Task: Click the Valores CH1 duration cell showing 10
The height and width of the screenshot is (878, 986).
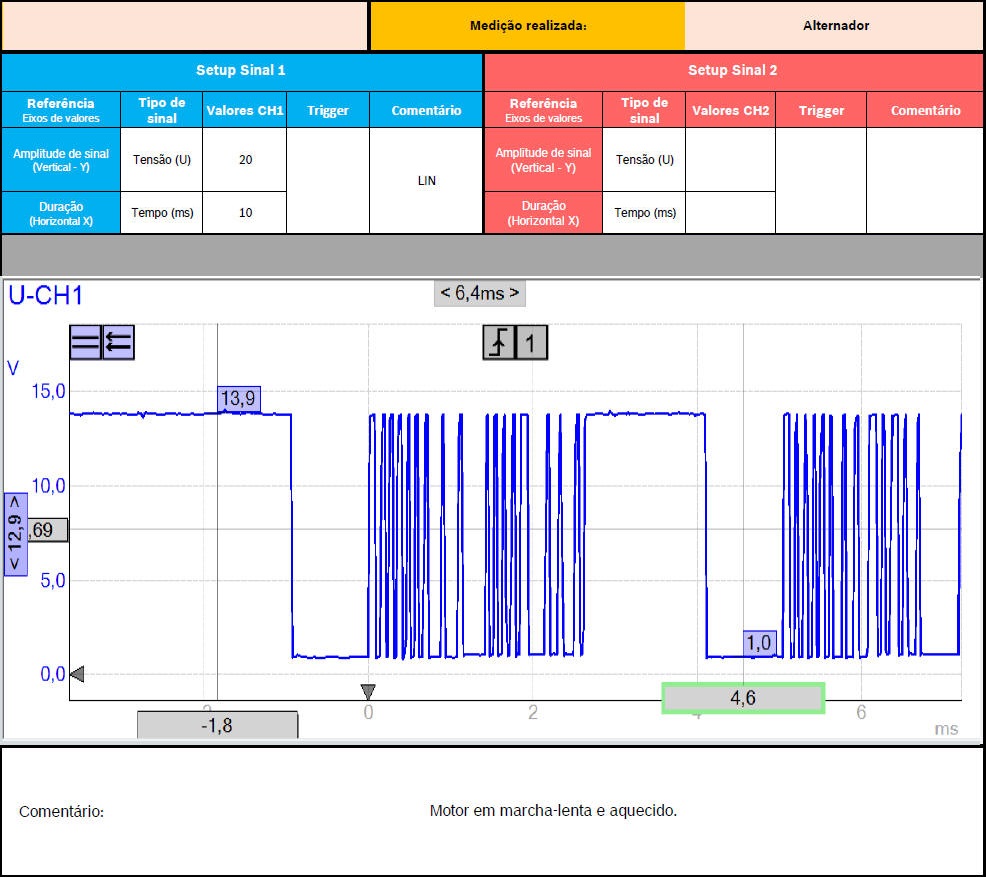Action: point(245,213)
